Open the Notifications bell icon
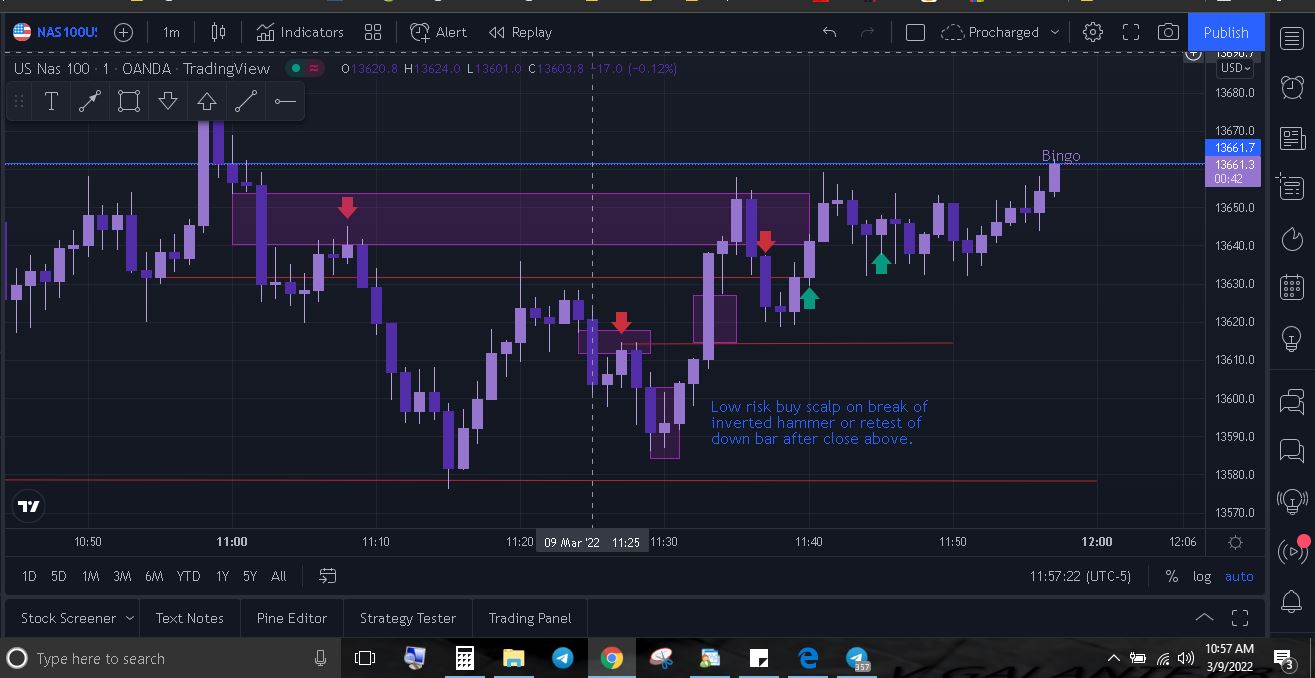 pyautogui.click(x=1292, y=600)
